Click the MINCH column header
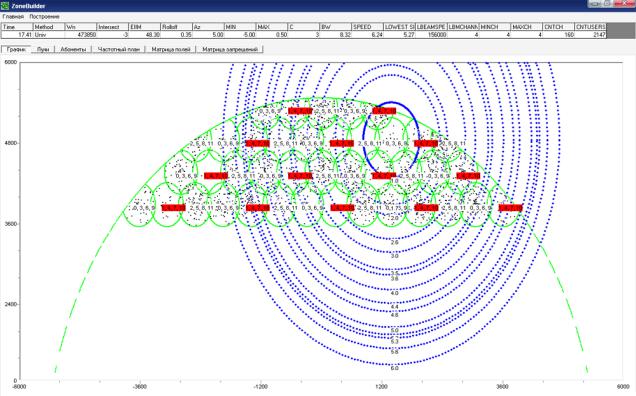 point(495,27)
